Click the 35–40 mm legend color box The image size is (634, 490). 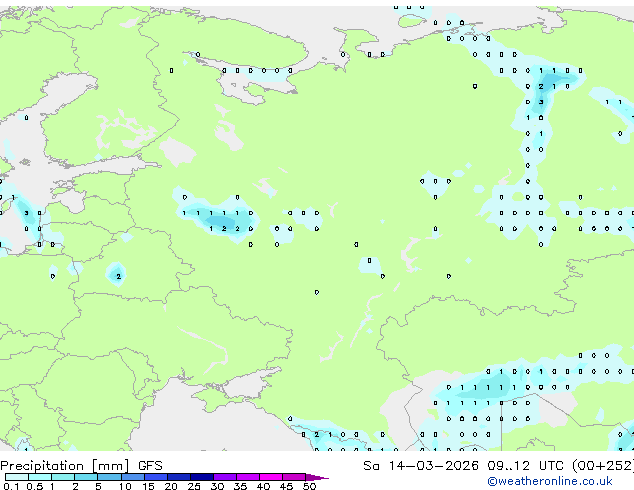(x=248, y=477)
